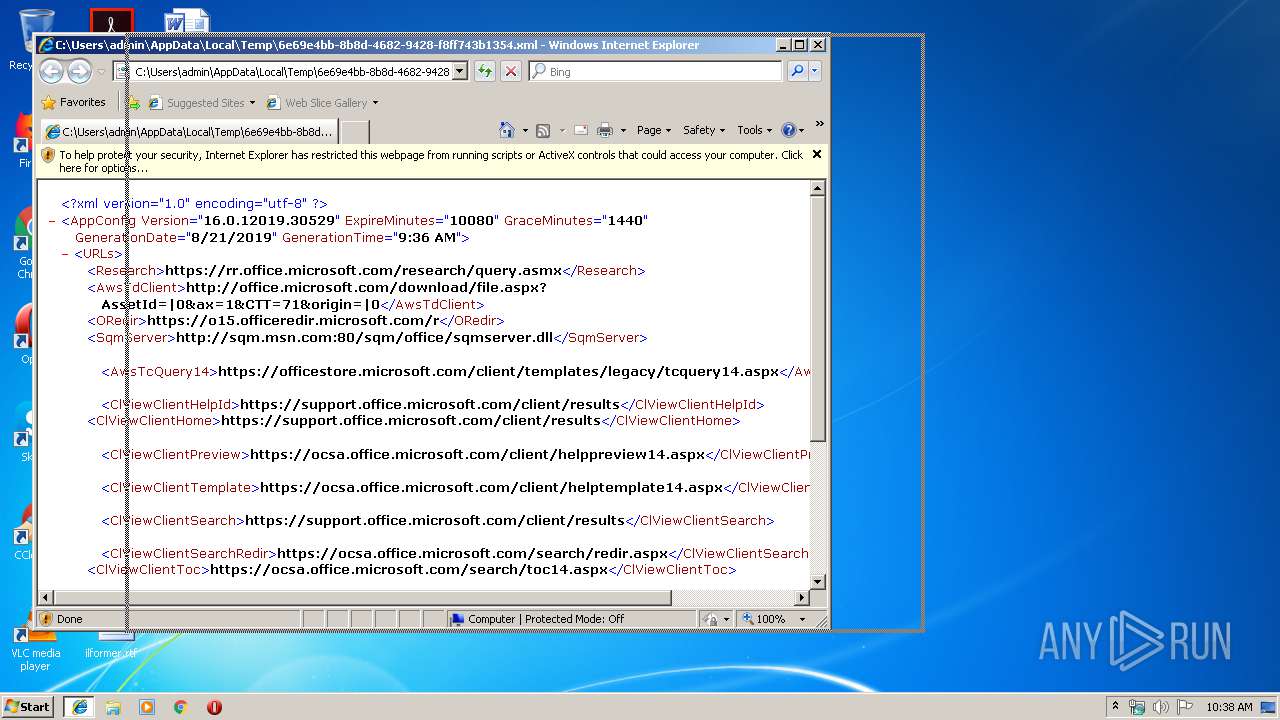Click the clock showing 10:38 AM
Image resolution: width=1280 pixels, height=720 pixels.
point(1229,707)
